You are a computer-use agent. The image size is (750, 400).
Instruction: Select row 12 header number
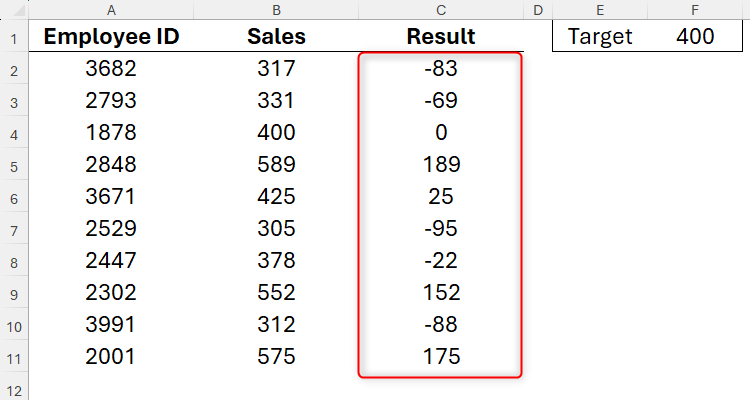click(14, 388)
